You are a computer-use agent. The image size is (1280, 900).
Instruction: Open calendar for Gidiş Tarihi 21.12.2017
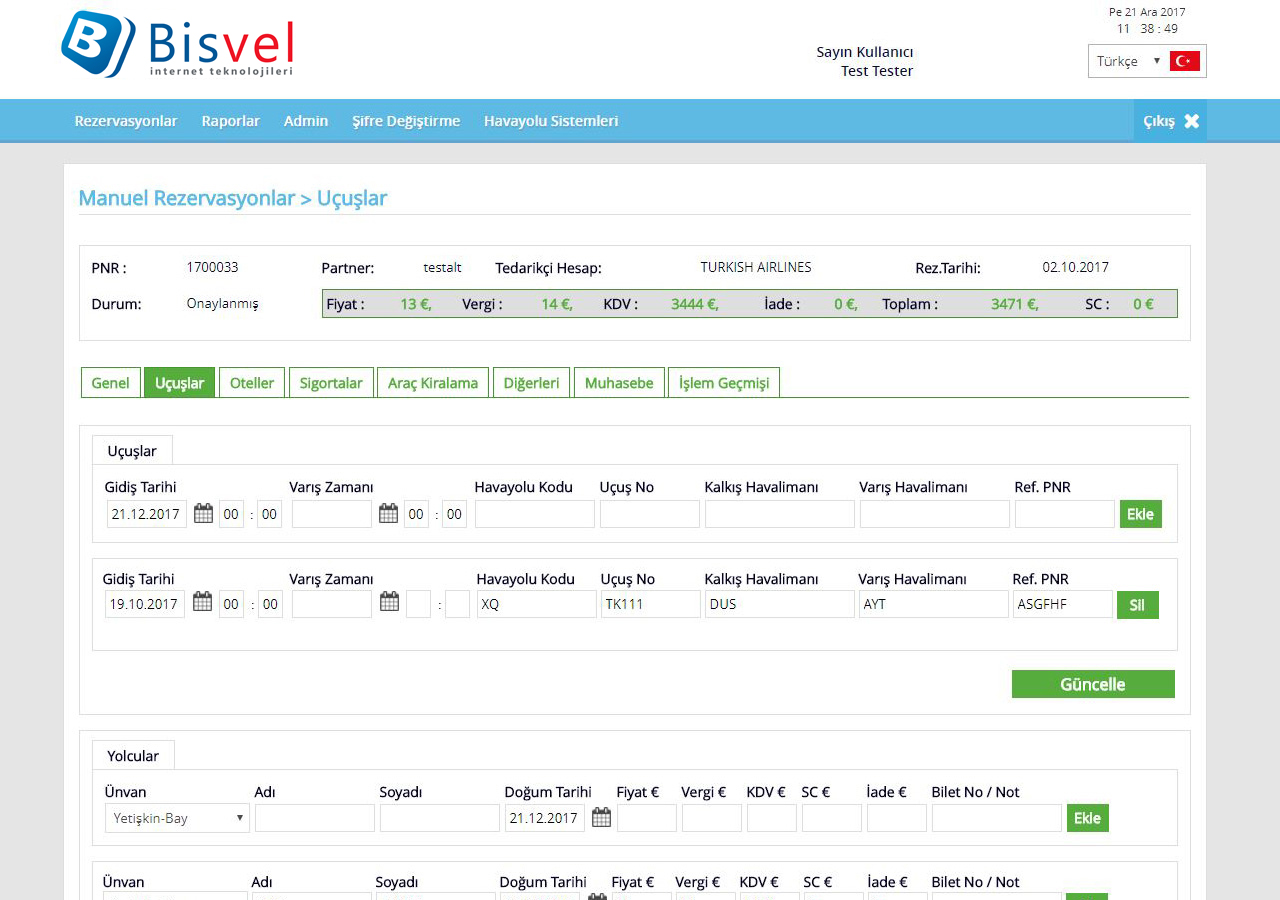[x=203, y=514]
